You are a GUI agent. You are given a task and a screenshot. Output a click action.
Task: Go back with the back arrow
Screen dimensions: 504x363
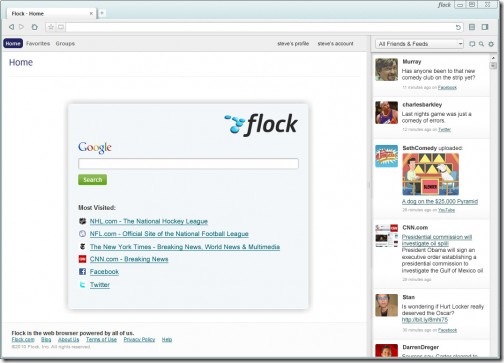pyautogui.click(x=11, y=27)
